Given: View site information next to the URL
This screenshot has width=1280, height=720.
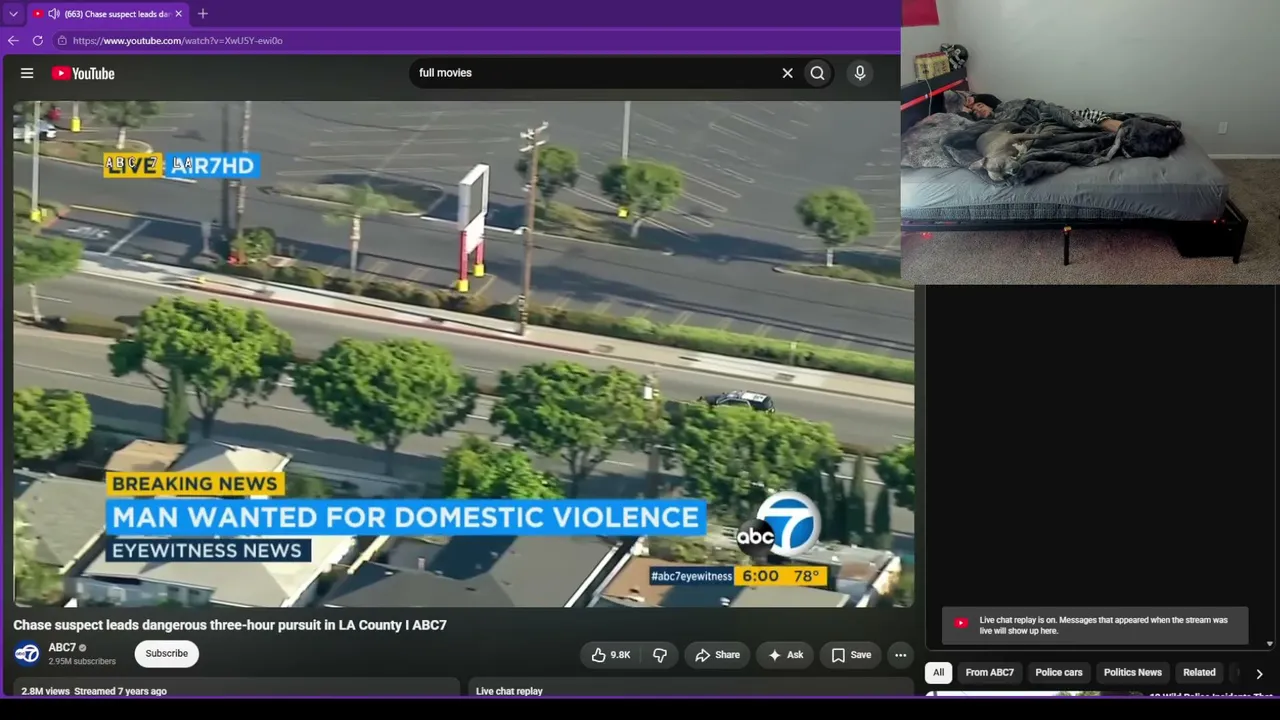Looking at the screenshot, I should (x=62, y=41).
